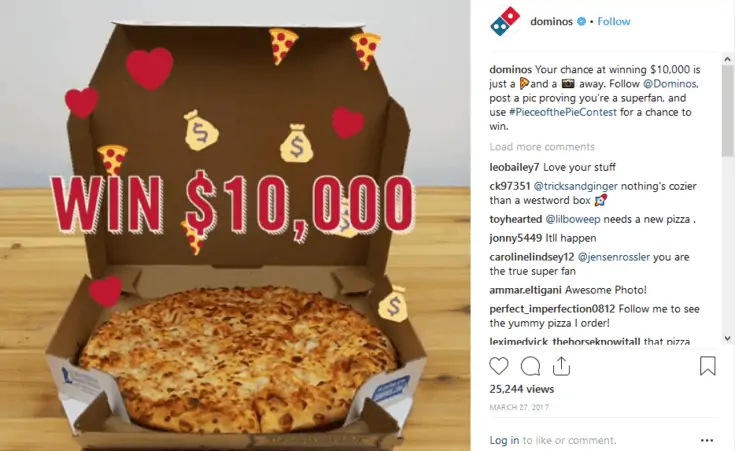Click the verified badge next to dominos
The height and width of the screenshot is (451, 735).
tap(581, 21)
